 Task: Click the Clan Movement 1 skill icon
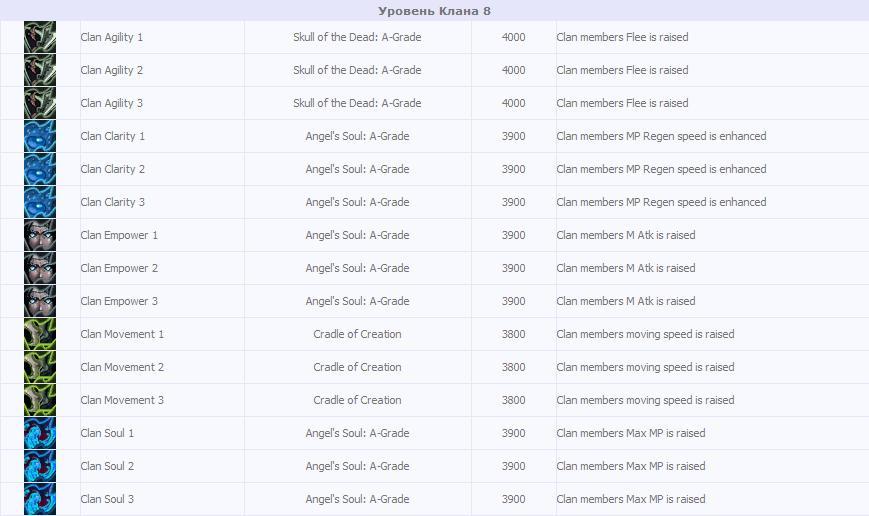pyautogui.click(x=40, y=335)
